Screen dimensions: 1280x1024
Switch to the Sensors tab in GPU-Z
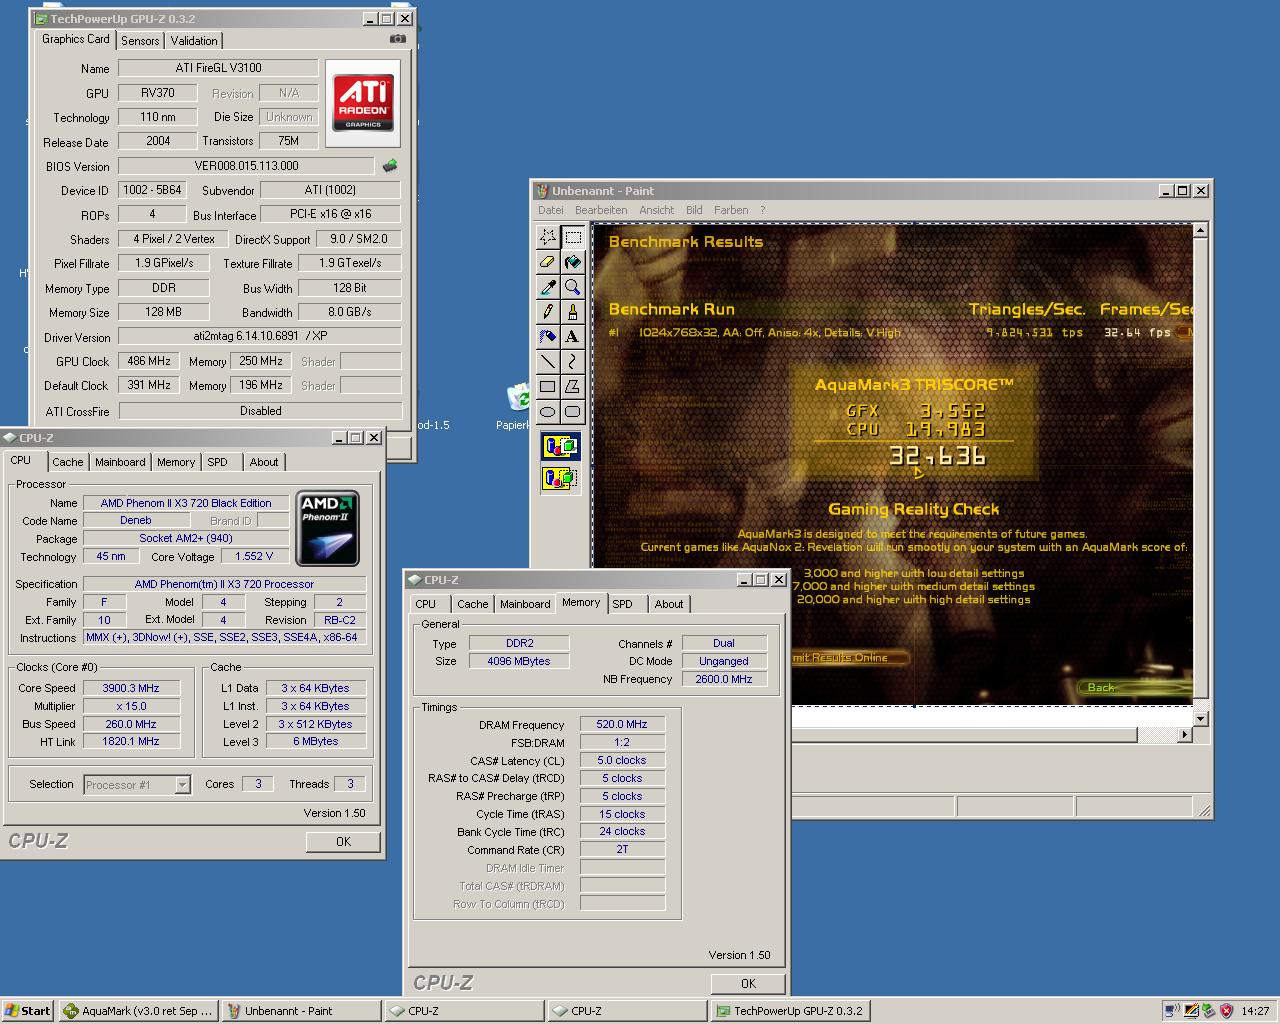click(x=140, y=41)
